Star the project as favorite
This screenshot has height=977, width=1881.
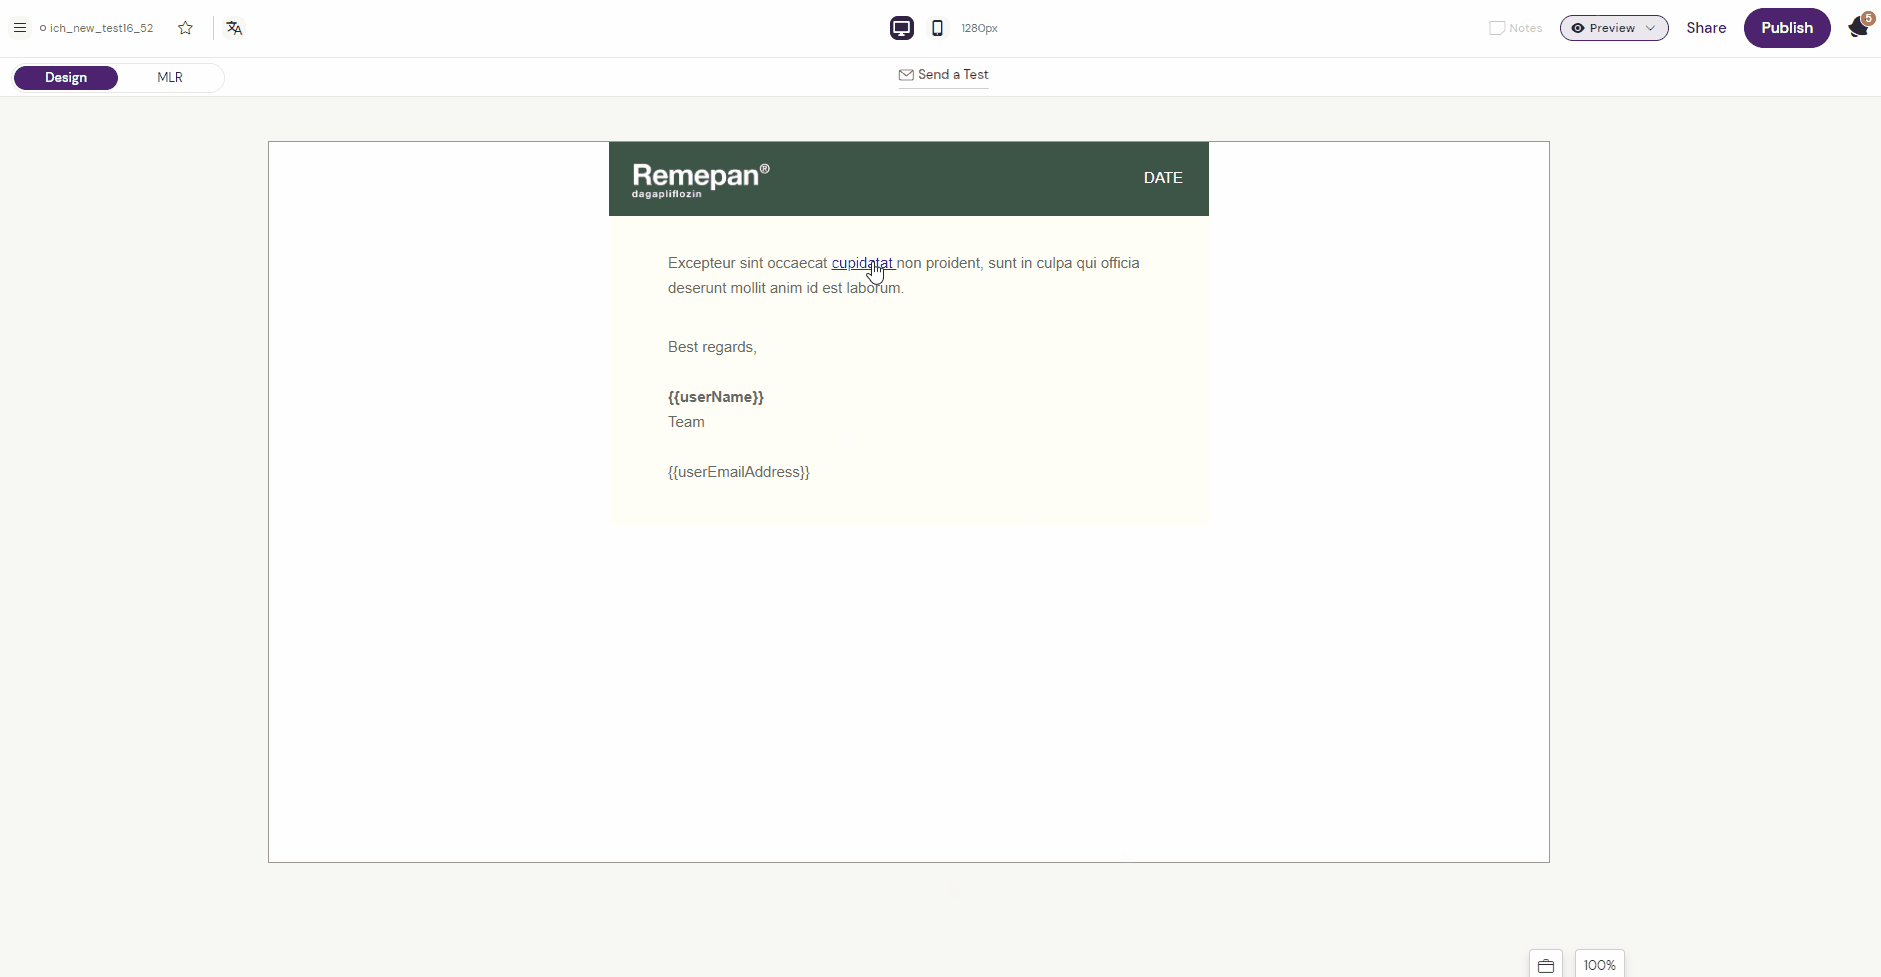click(185, 28)
